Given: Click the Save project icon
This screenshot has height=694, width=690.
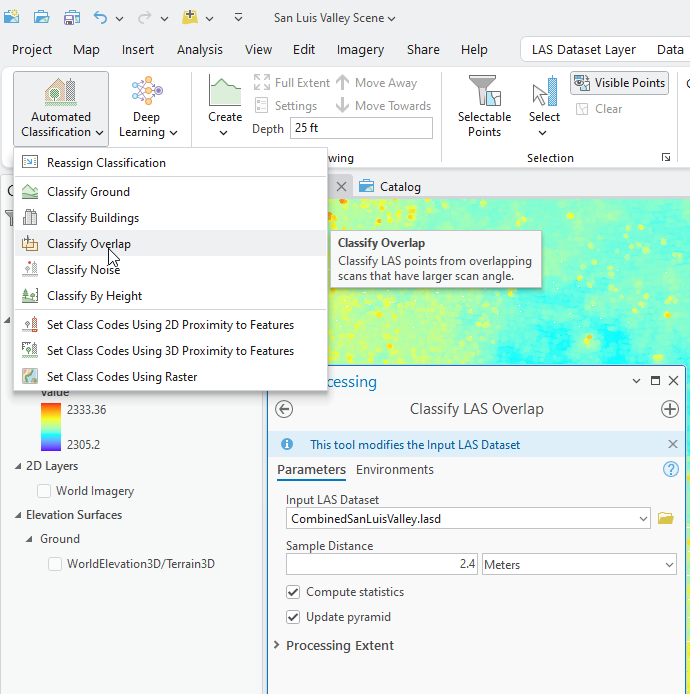Looking at the screenshot, I should [x=72, y=18].
